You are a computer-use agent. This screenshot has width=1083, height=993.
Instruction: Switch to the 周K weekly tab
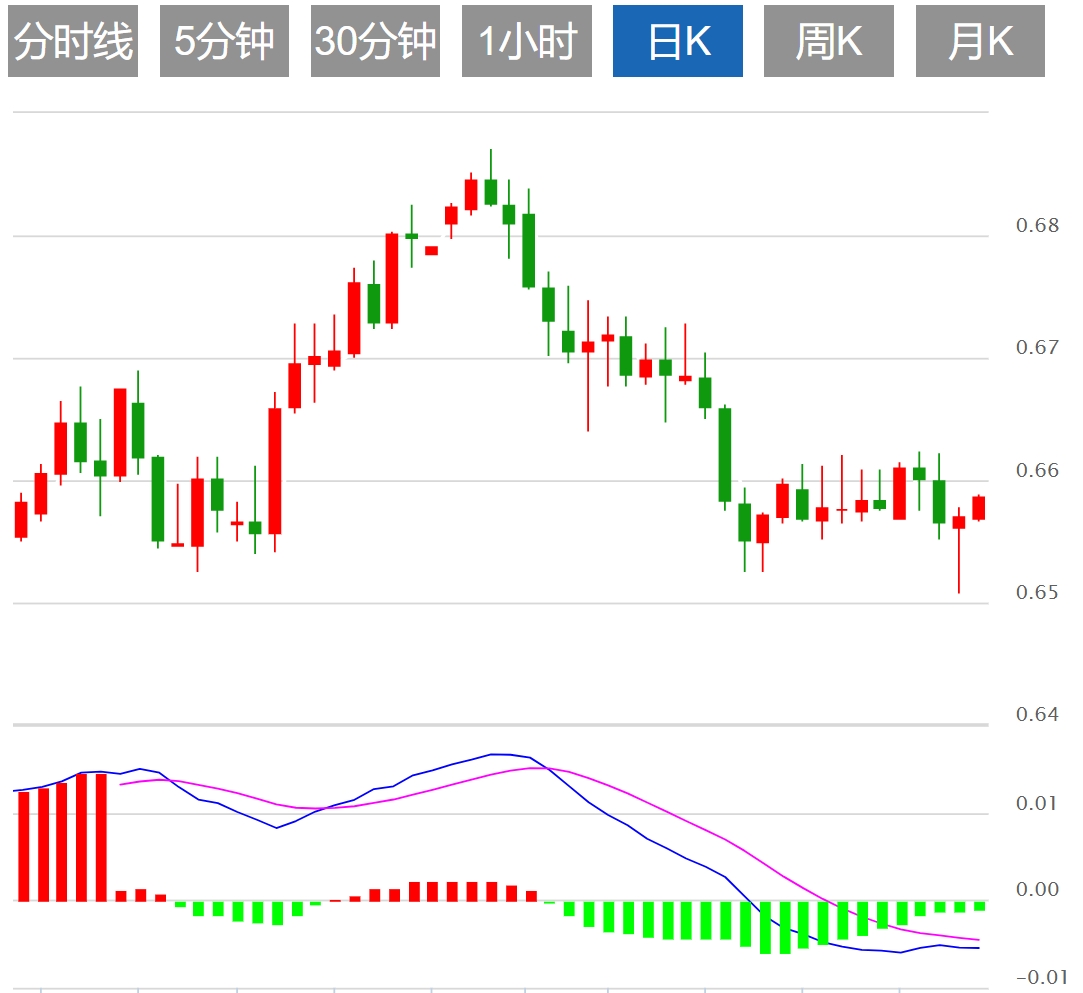[x=829, y=41]
